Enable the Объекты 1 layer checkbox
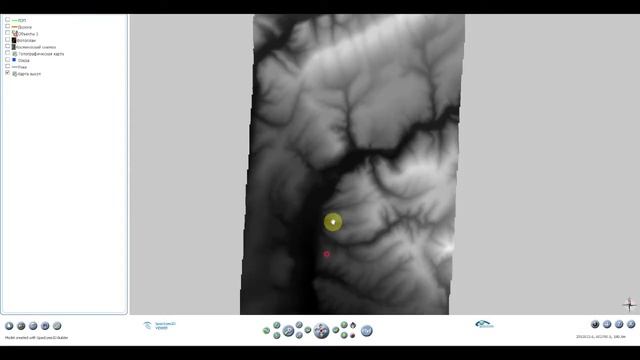Image resolution: width=640 pixels, height=360 pixels. (7, 33)
